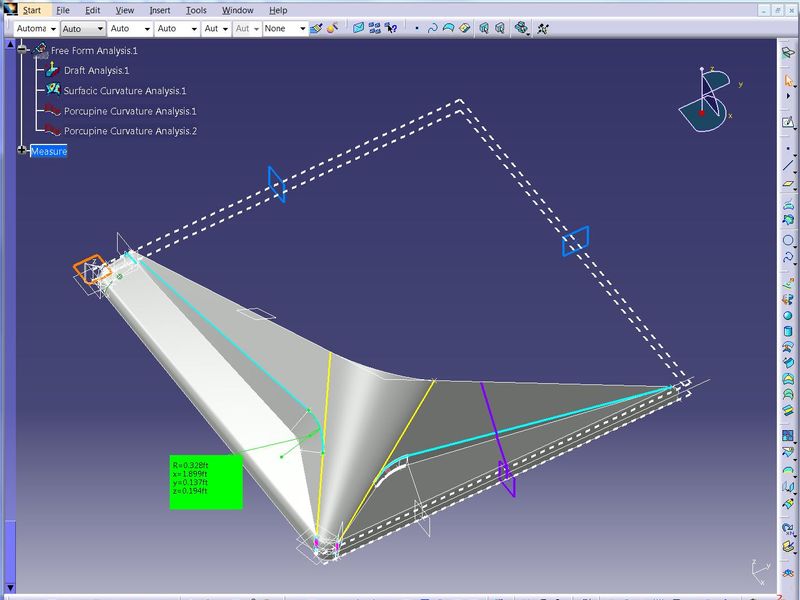Select the yellow Plane tool in right toolbar
This screenshot has height=600, width=800.
(x=789, y=184)
